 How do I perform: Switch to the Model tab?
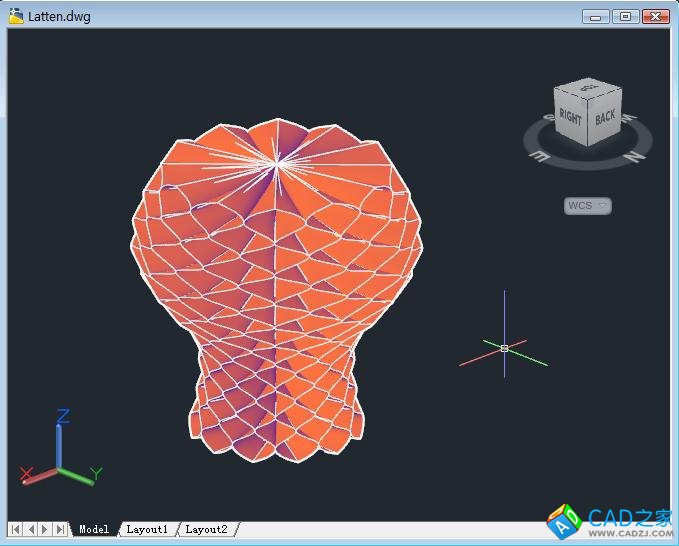click(94, 529)
